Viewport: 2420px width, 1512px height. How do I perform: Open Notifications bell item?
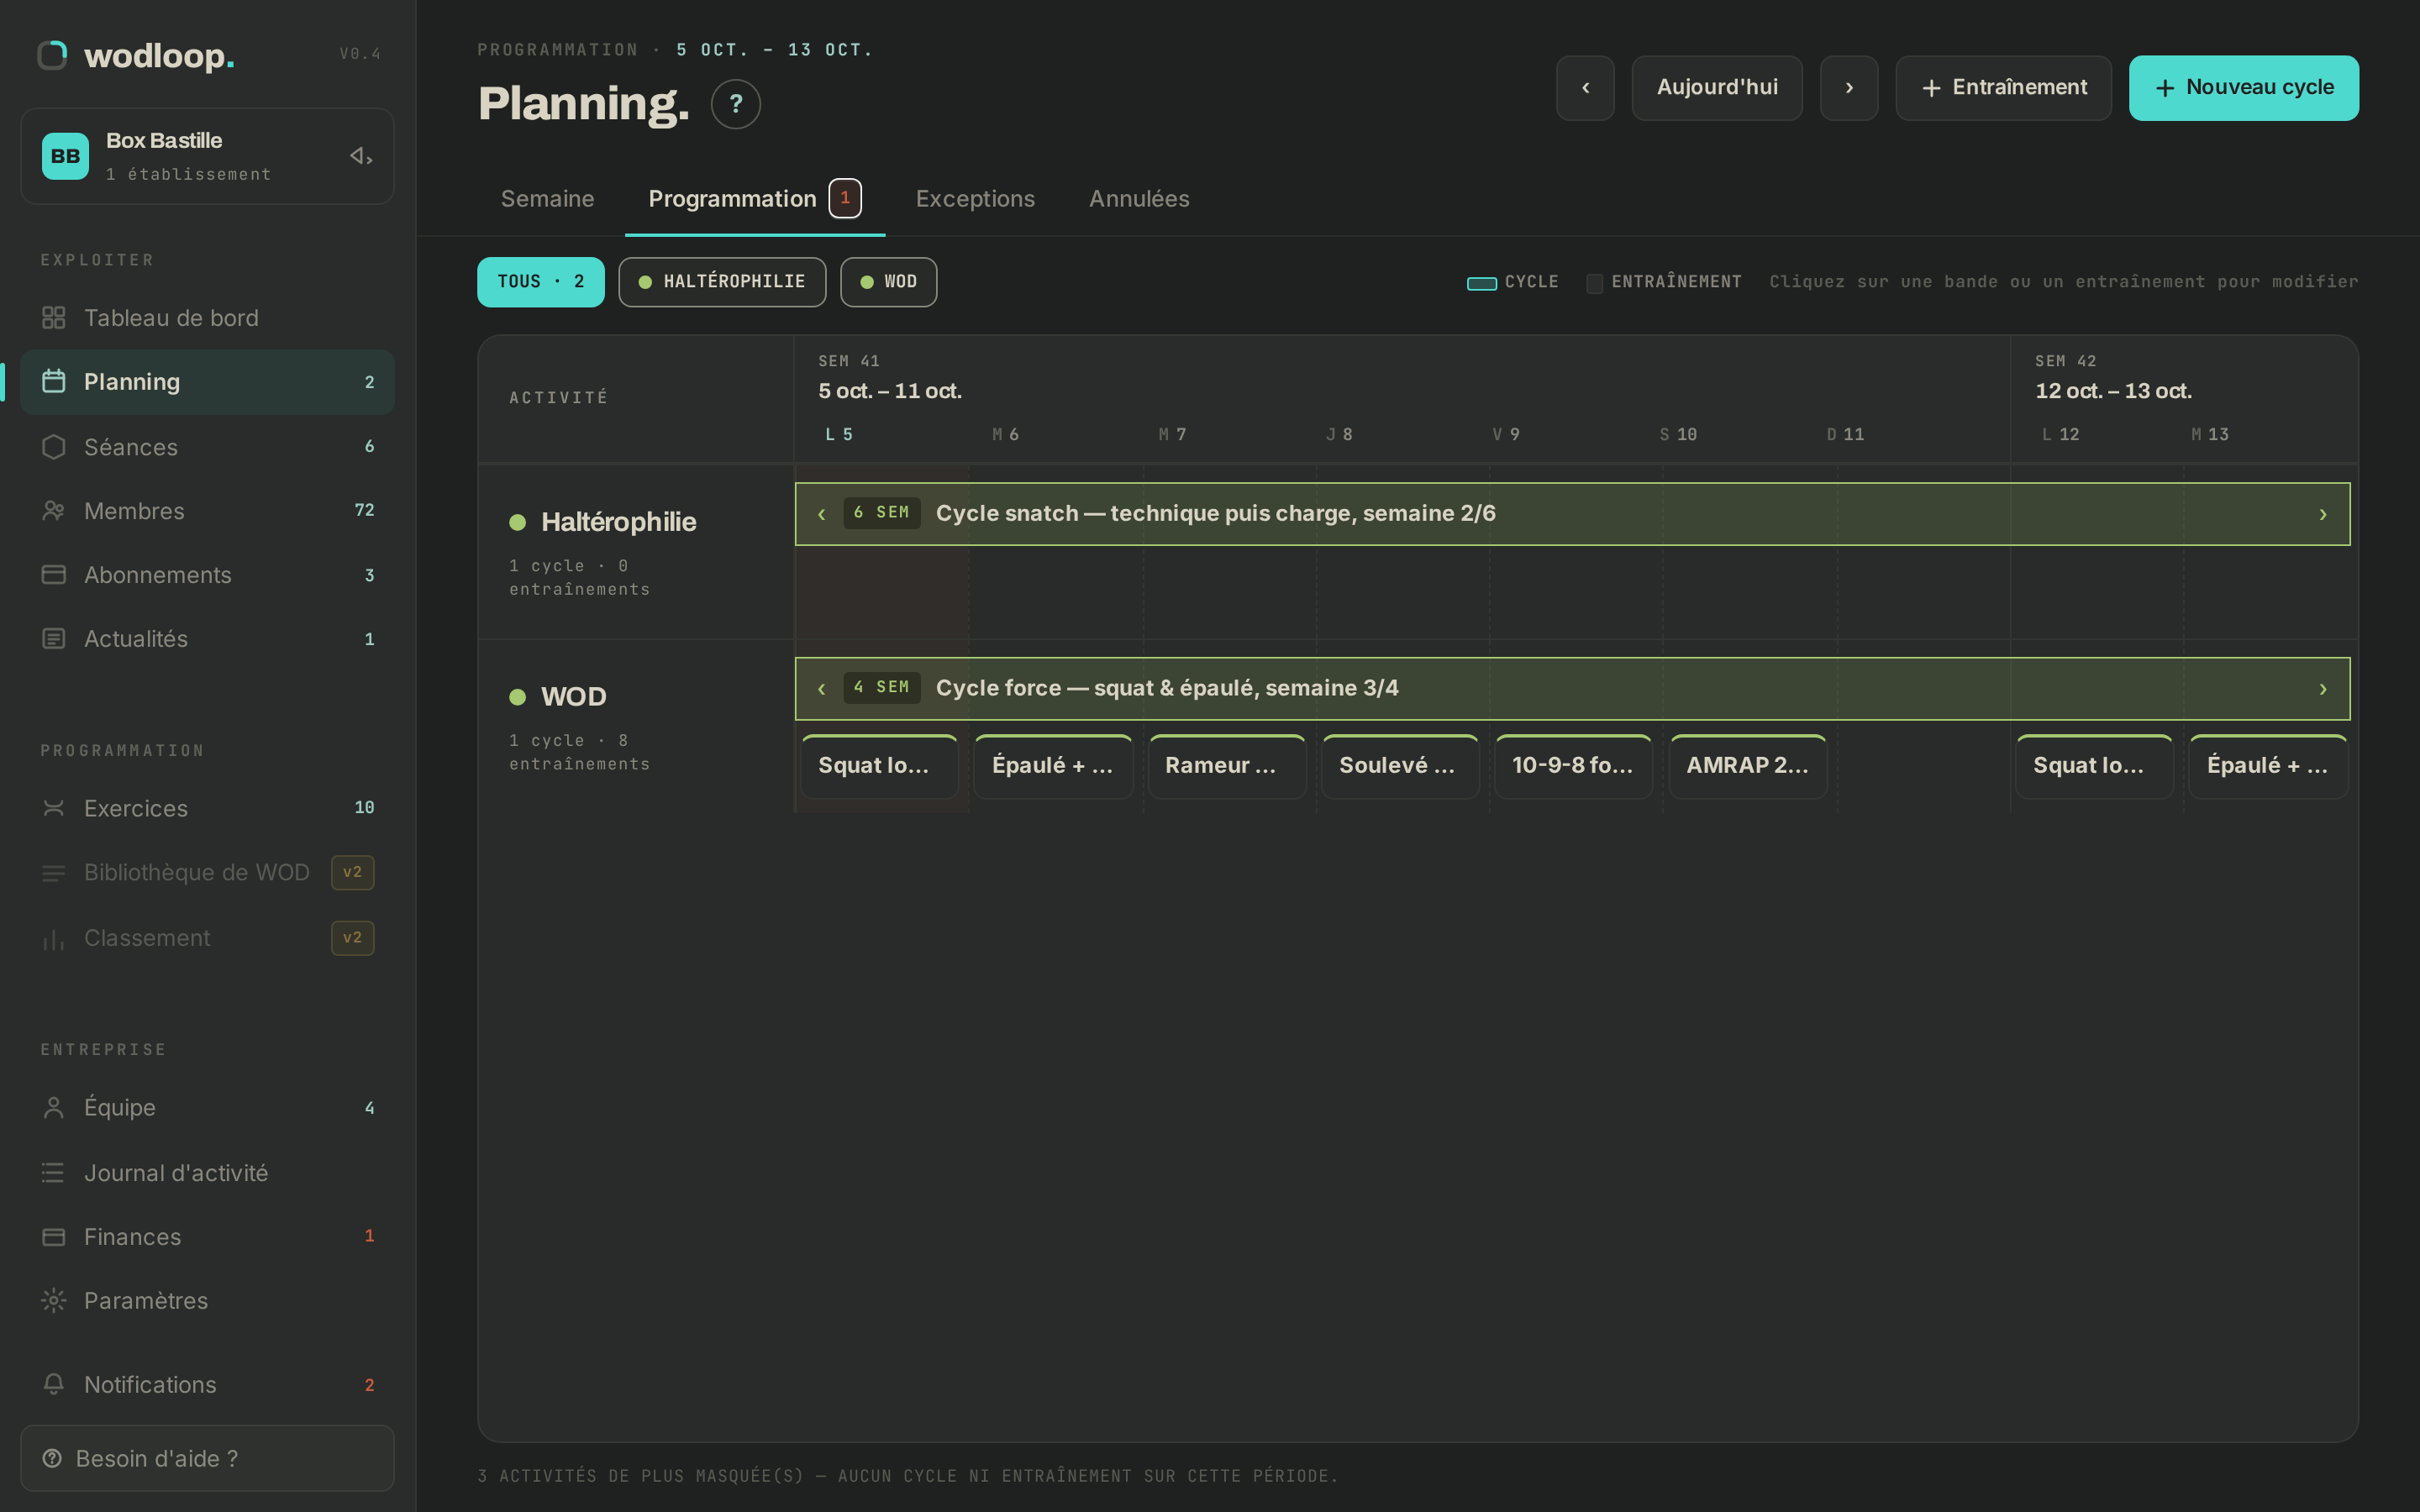(207, 1385)
